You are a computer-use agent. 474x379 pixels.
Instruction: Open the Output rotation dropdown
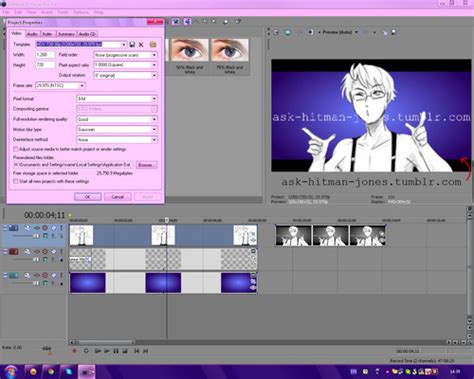tap(154, 75)
